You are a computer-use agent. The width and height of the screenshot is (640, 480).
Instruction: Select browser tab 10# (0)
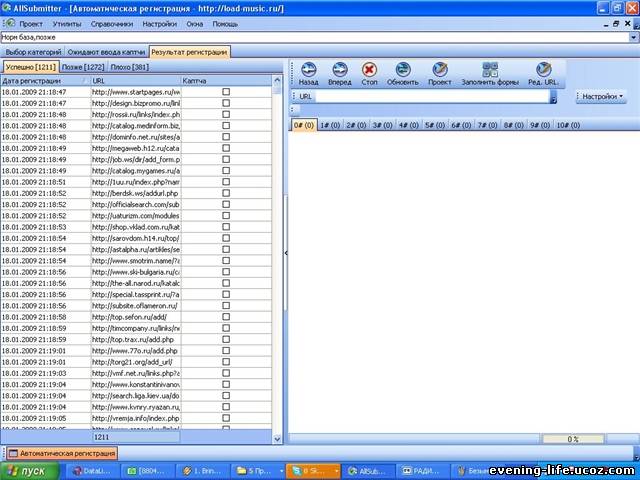click(x=568, y=125)
